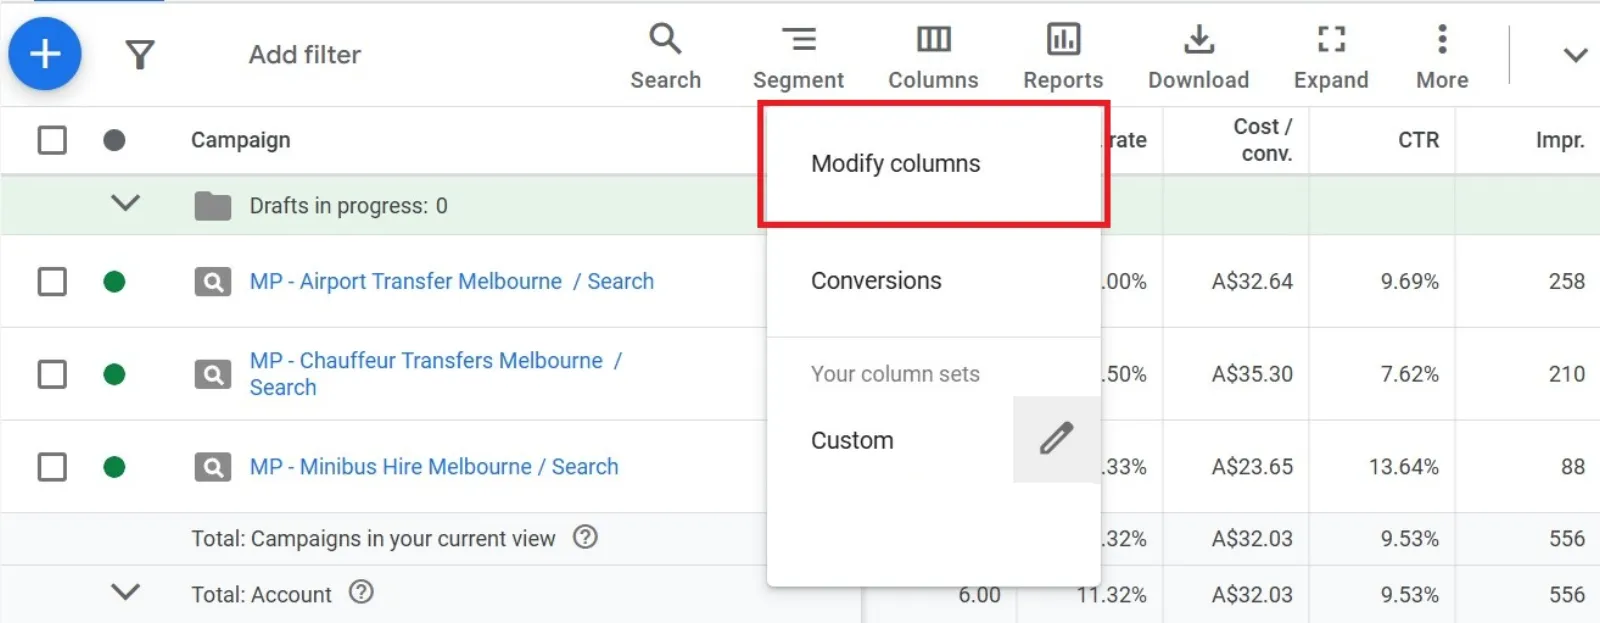Click the Total: Account 11.32% rate value
Screen dimensions: 1600x623
(x=1111, y=595)
